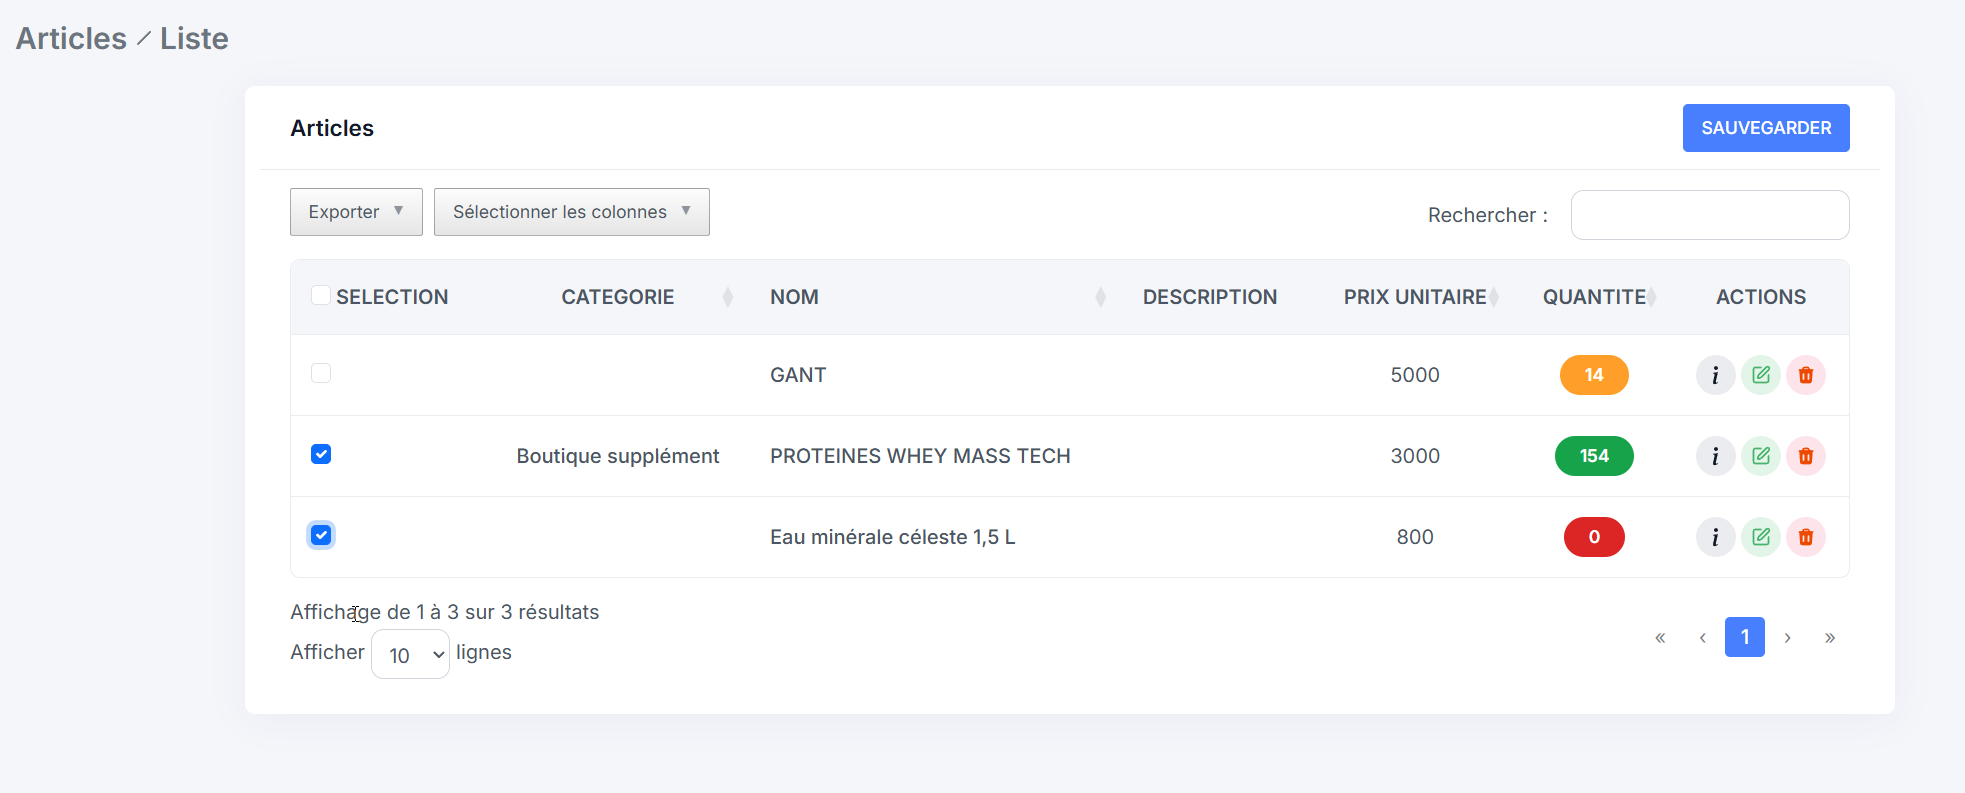Edit the PROTEINES WHEY MASS TECH article

point(1761,456)
